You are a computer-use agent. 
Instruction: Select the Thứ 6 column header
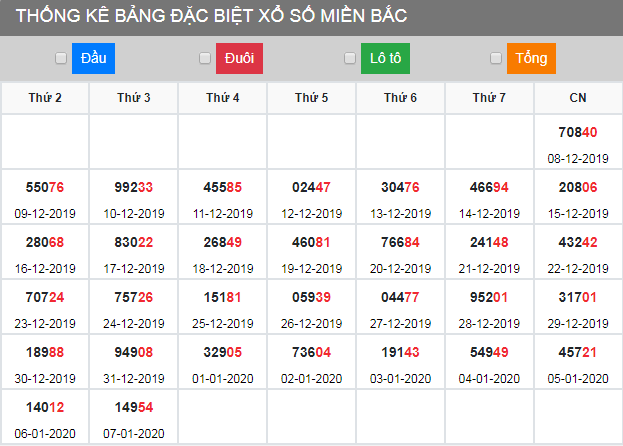pyautogui.click(x=400, y=98)
